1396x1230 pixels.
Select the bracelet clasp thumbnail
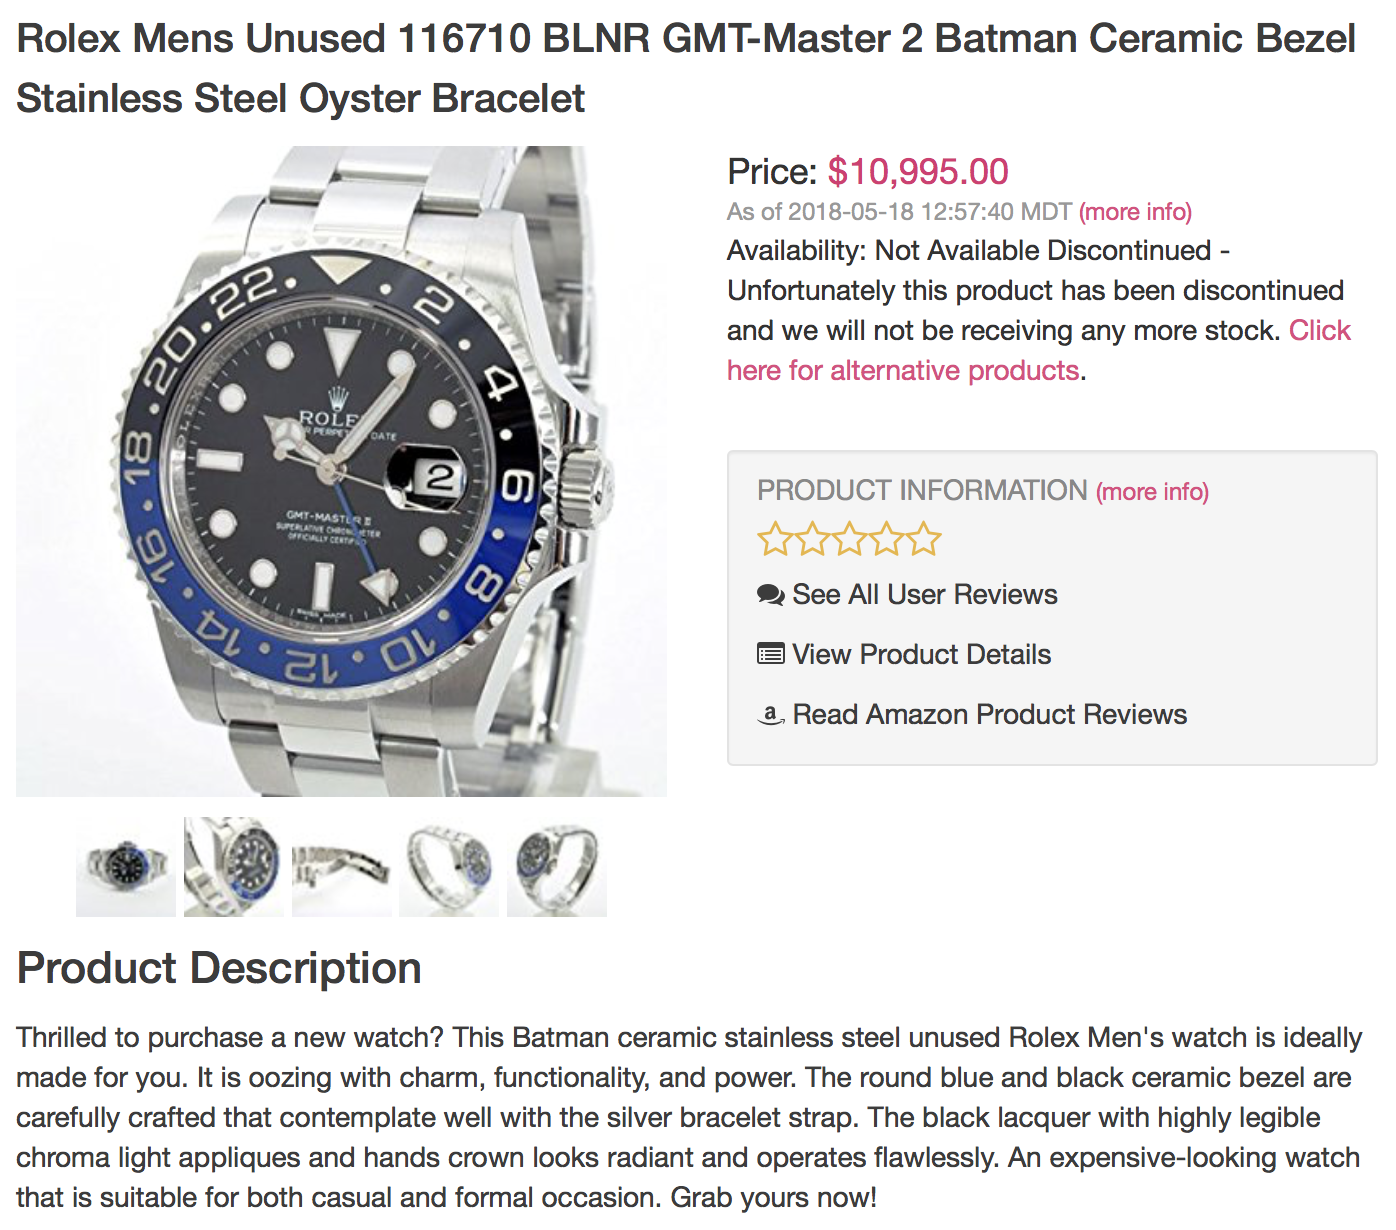342,867
